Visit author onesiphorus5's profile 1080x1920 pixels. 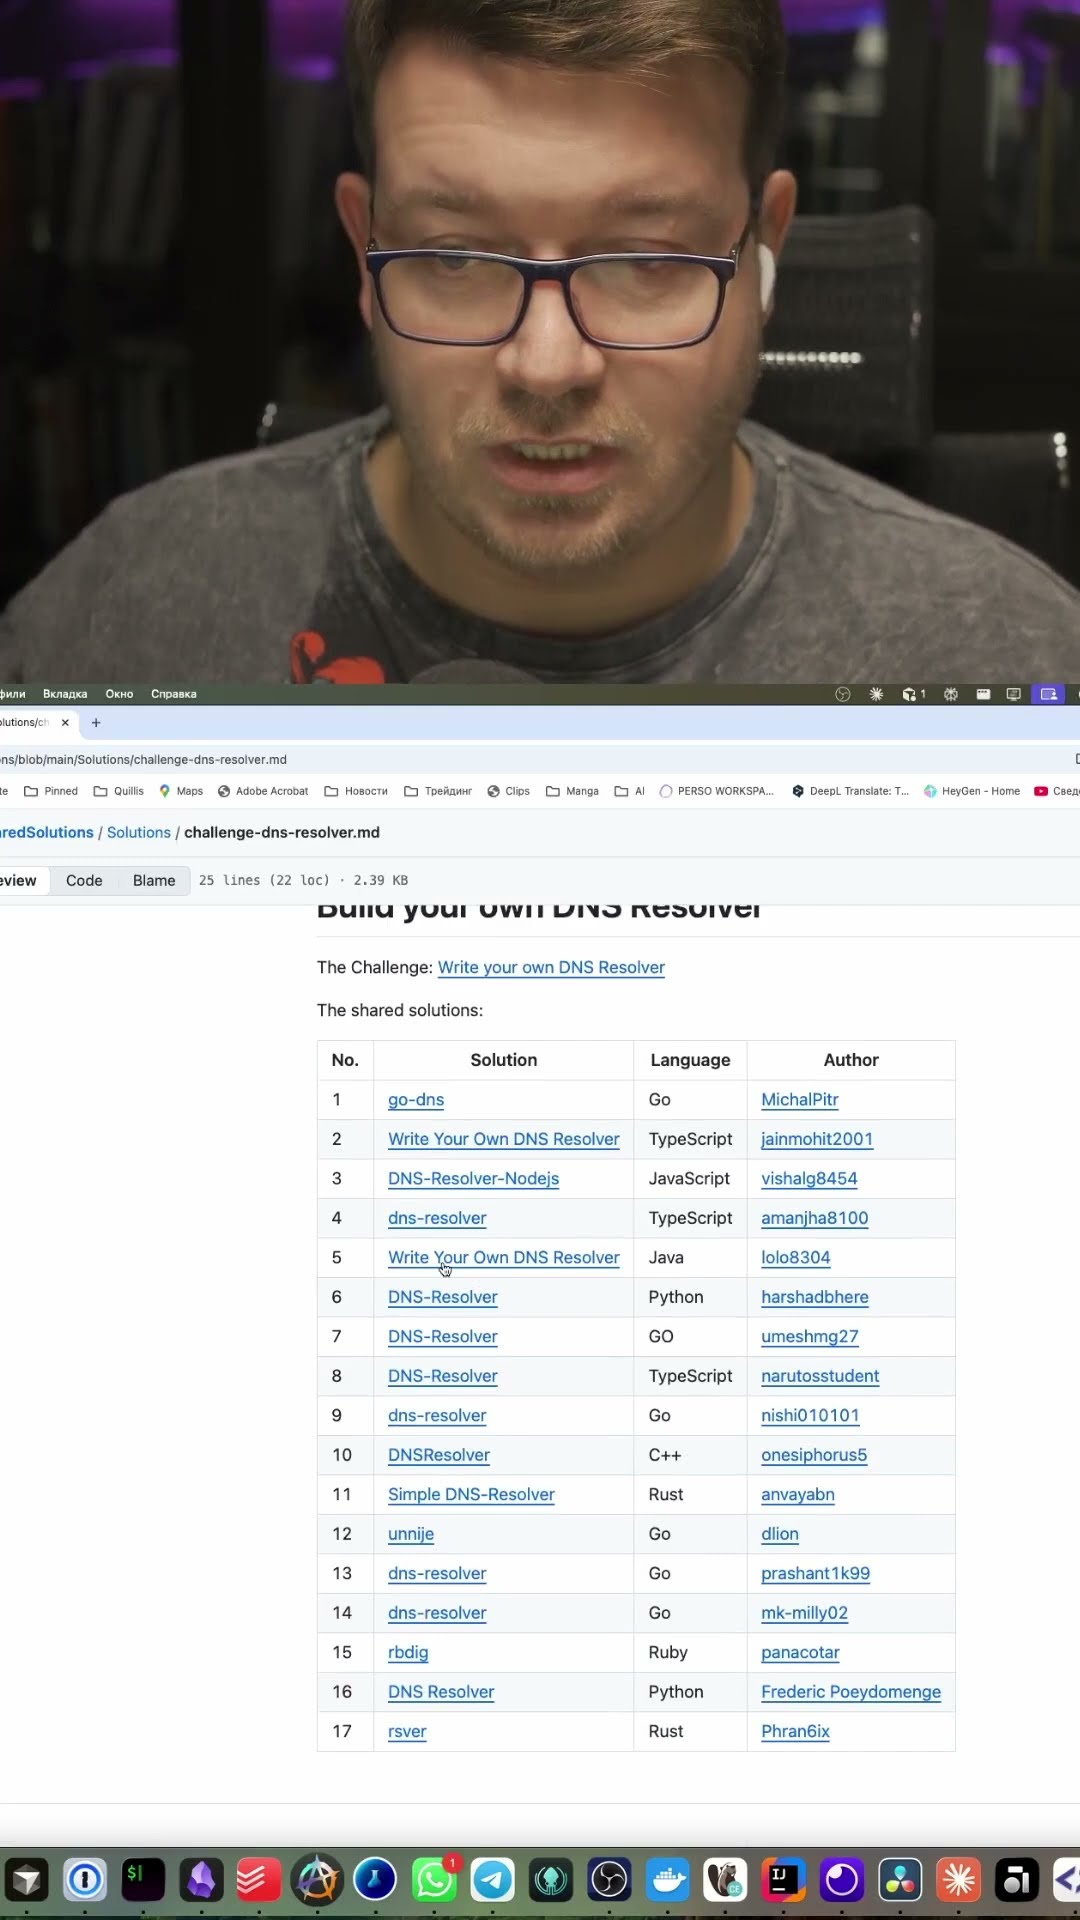click(814, 1455)
